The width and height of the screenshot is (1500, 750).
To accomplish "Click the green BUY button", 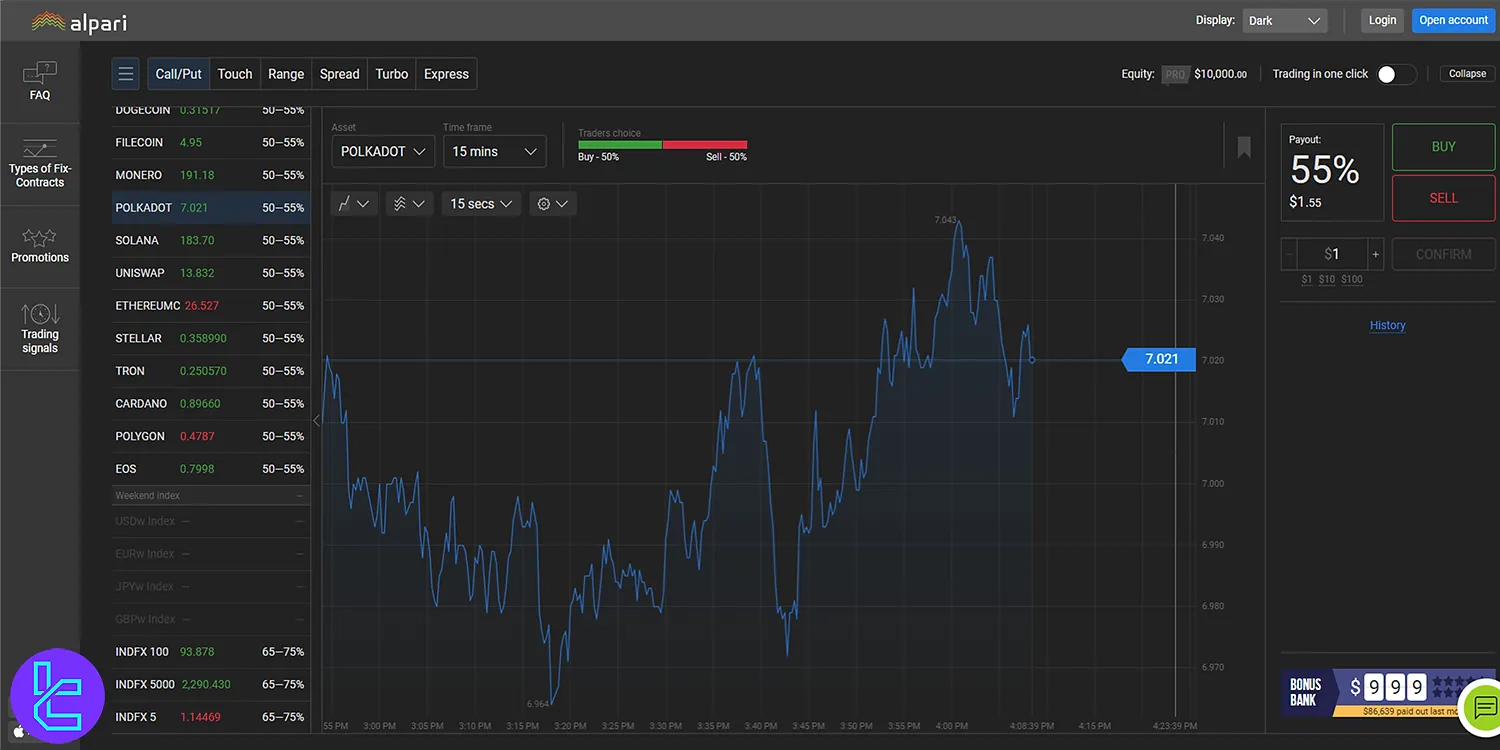I will pos(1443,147).
